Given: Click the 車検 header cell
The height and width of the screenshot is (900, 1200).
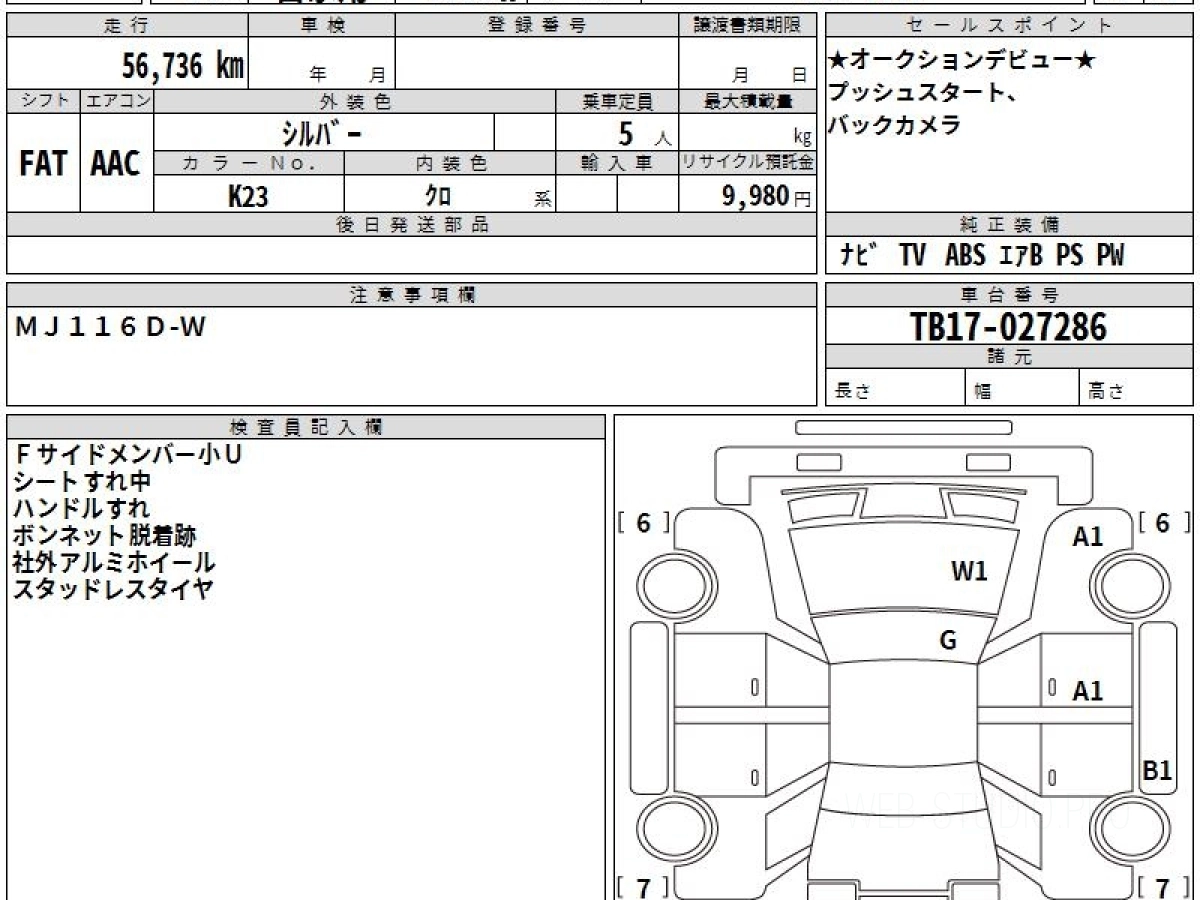Looking at the screenshot, I should coord(322,26).
